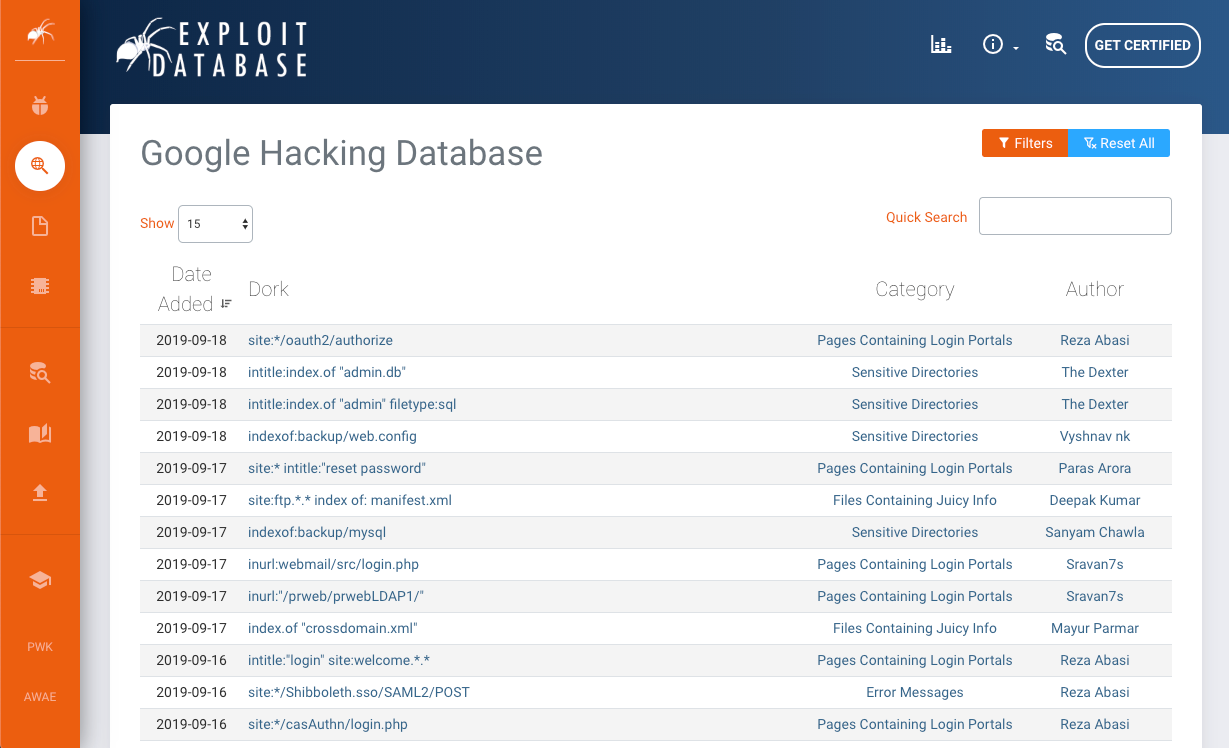Image resolution: width=1229 pixels, height=748 pixels.
Task: Expand the info dropdown in header
Action: click(x=999, y=45)
